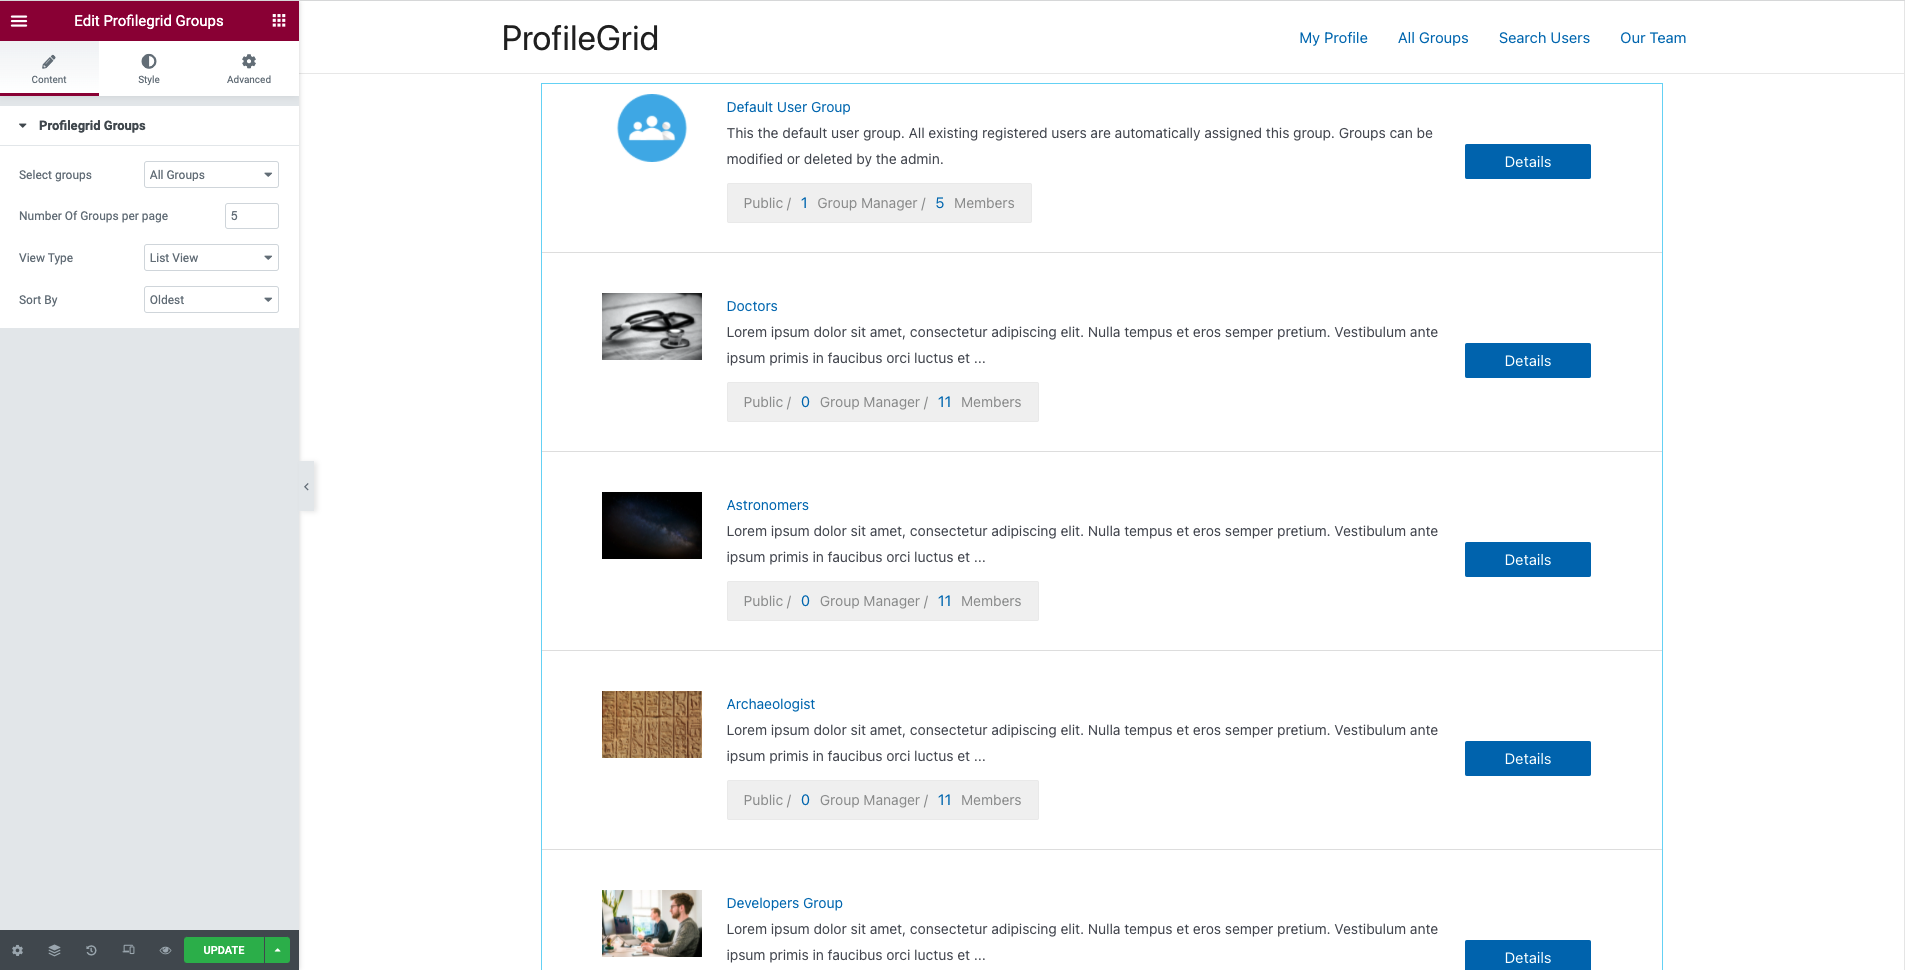Image resolution: width=1905 pixels, height=970 pixels.
Task: Click the green UPDATE button
Action: [224, 950]
